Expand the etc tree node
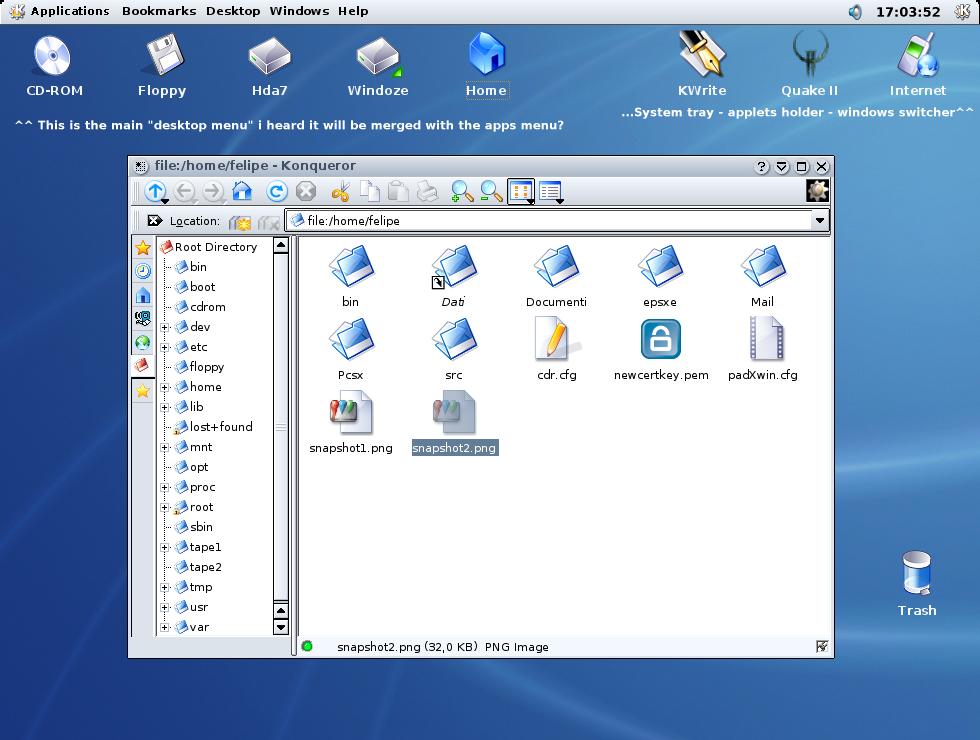The width and height of the screenshot is (980, 740). tap(165, 347)
